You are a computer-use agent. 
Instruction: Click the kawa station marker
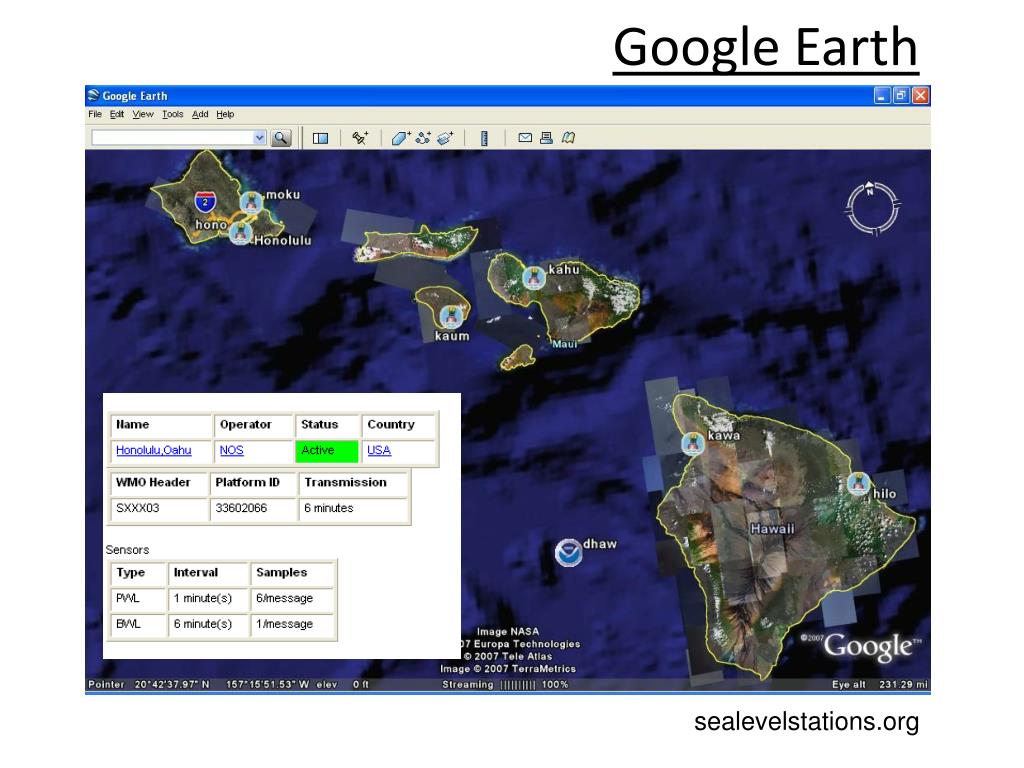(693, 444)
